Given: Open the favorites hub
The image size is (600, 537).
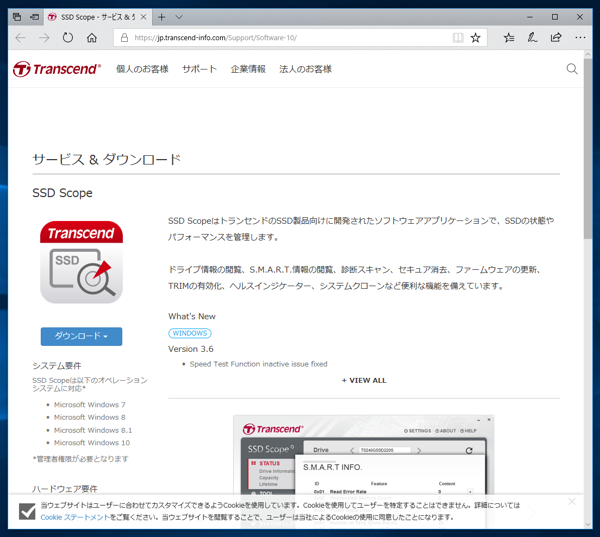Looking at the screenshot, I should pyautogui.click(x=509, y=38).
